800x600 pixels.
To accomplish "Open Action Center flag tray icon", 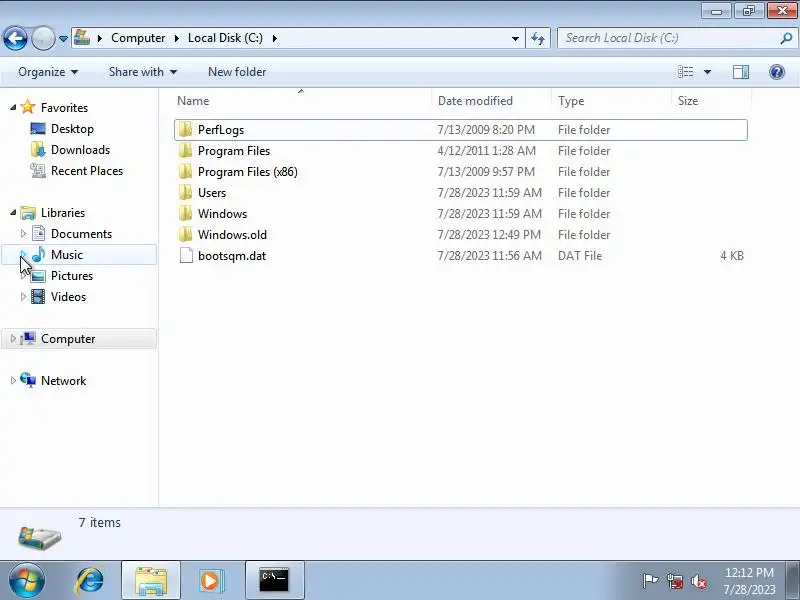I will point(650,581).
